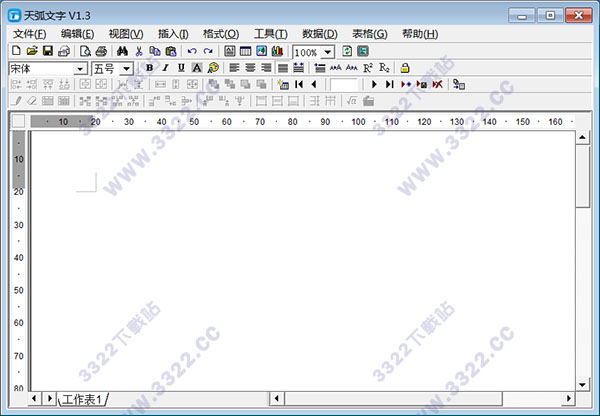
Task: Undo the last action
Action: [192, 51]
